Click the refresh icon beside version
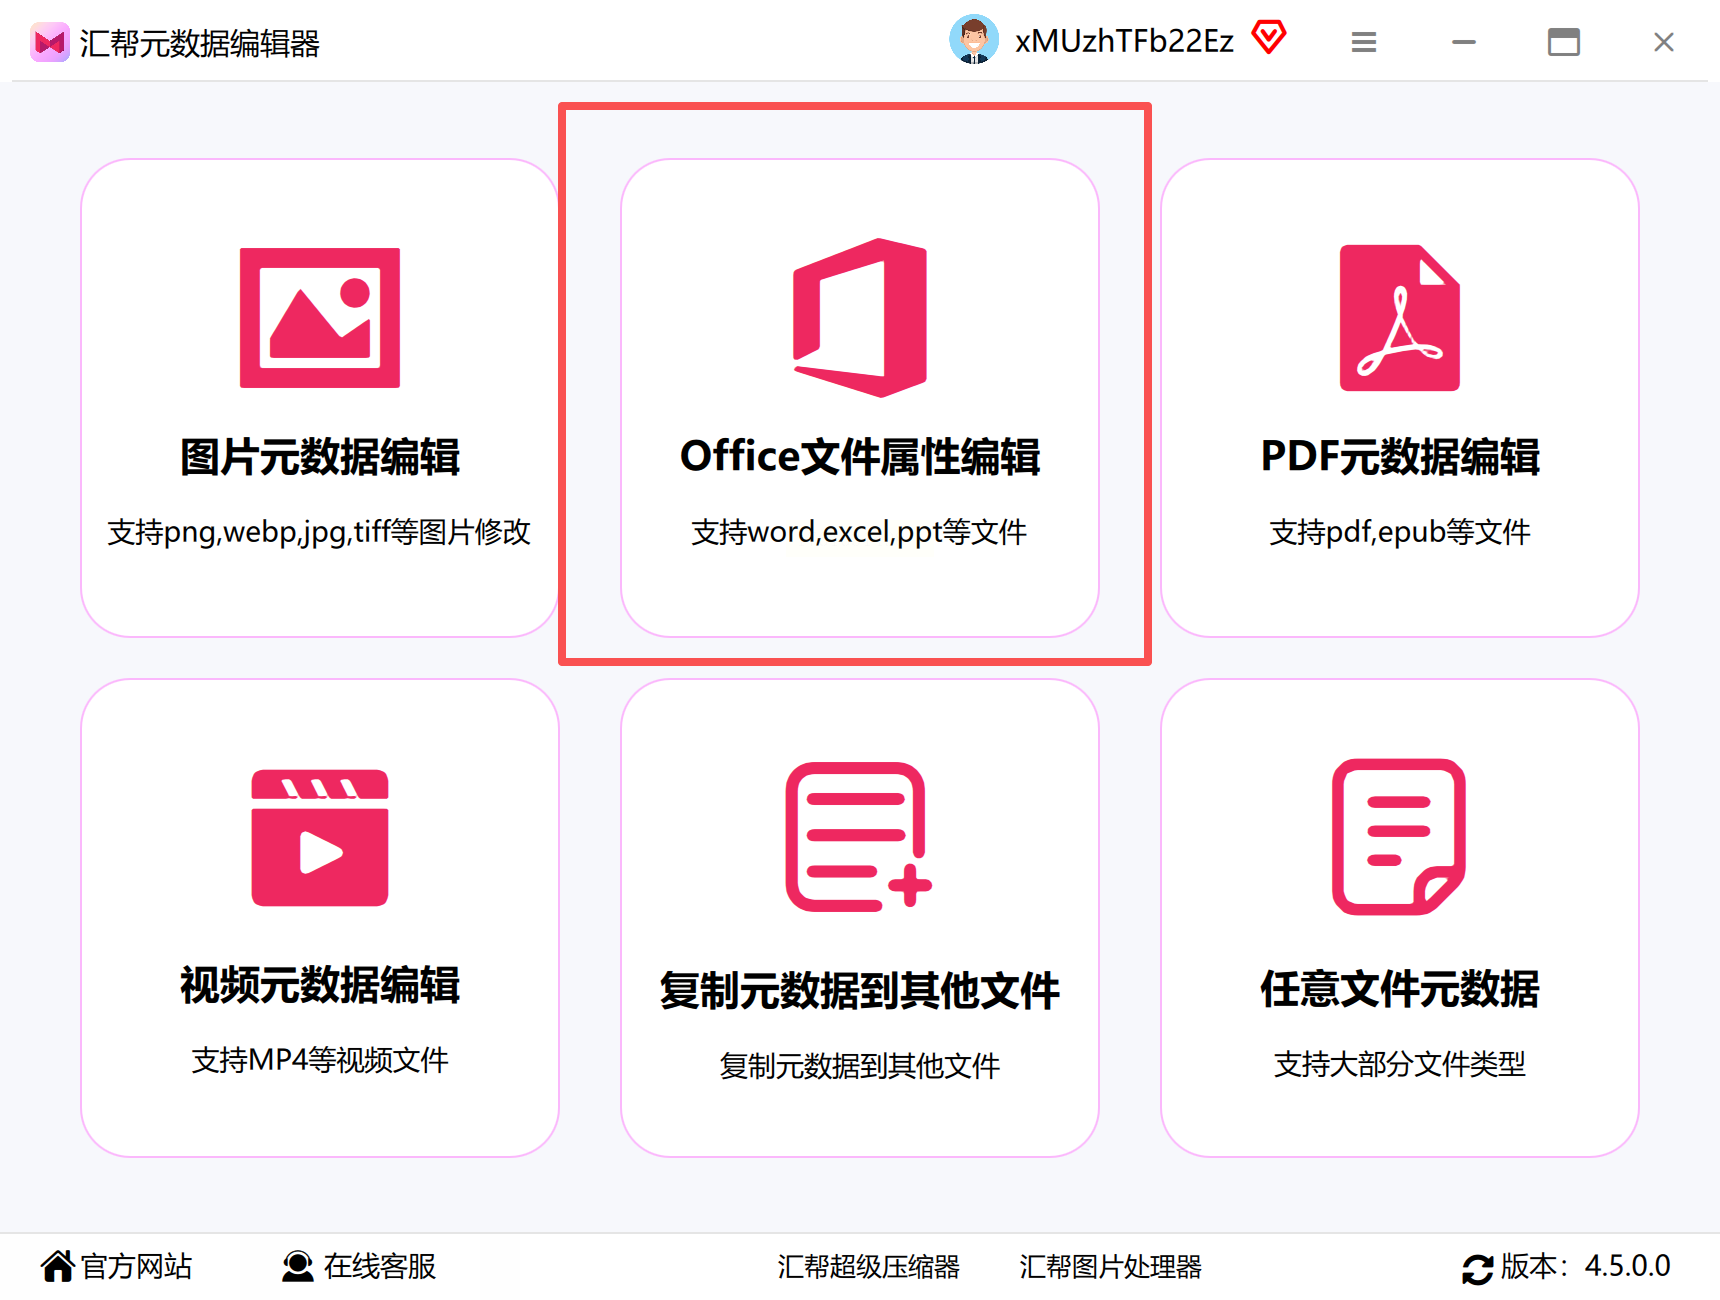The width and height of the screenshot is (1720, 1300). click(1477, 1269)
